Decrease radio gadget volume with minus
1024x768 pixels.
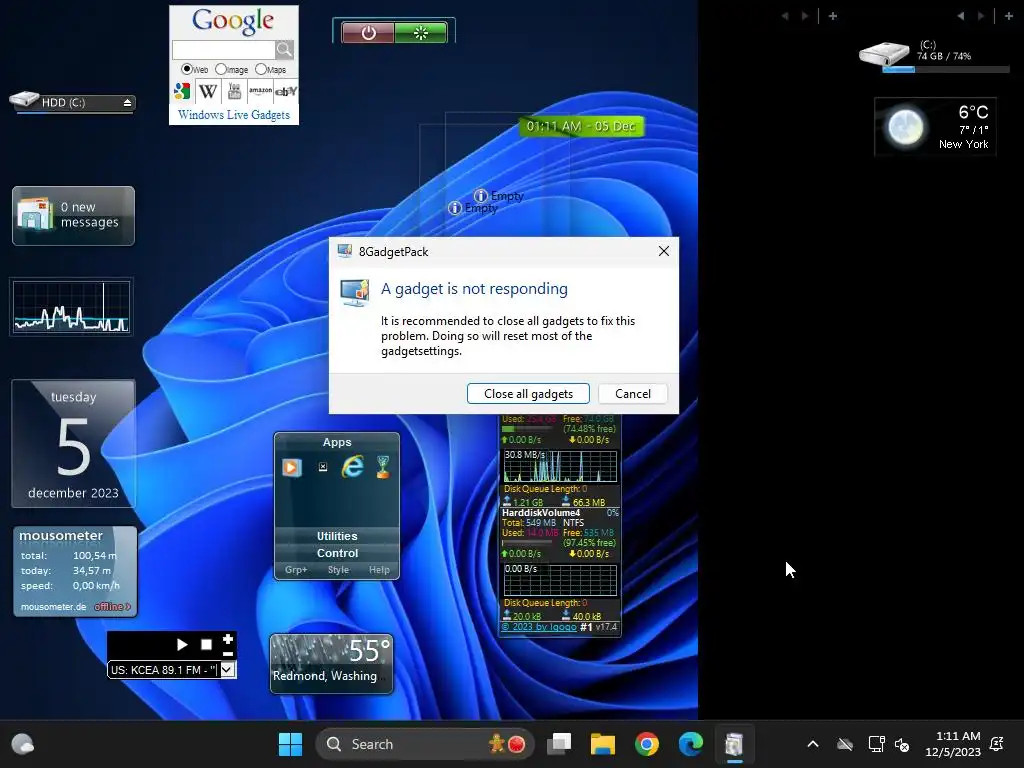228,653
